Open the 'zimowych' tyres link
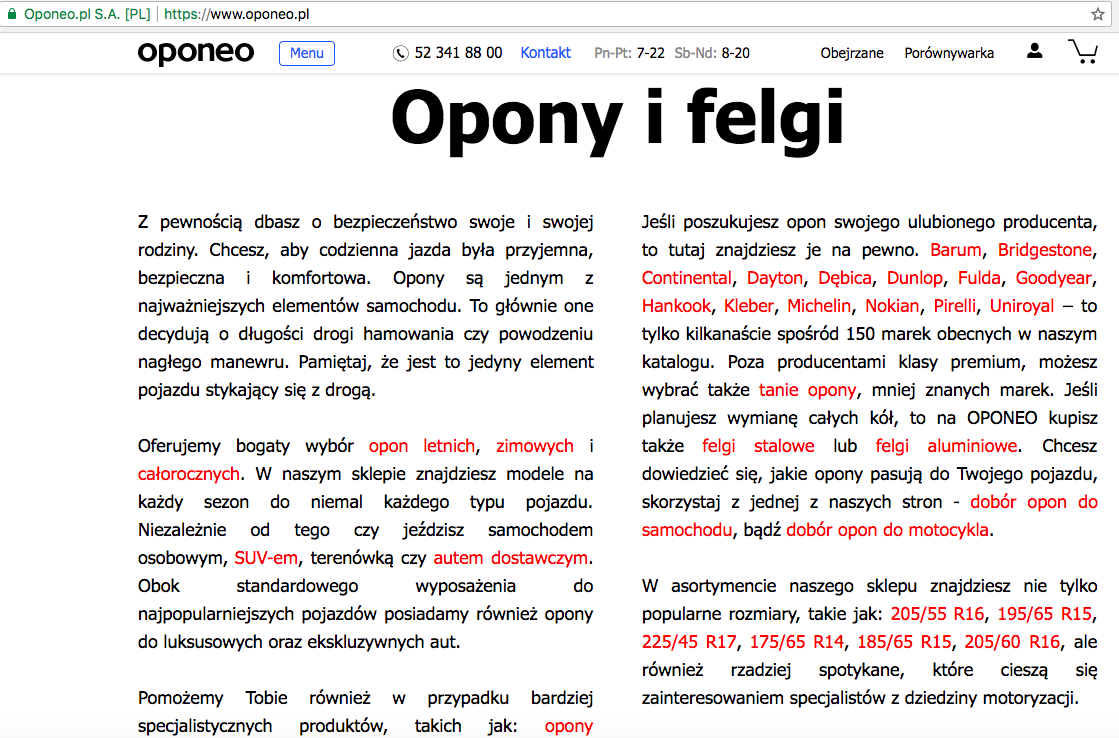The height and width of the screenshot is (738, 1119). click(535, 445)
